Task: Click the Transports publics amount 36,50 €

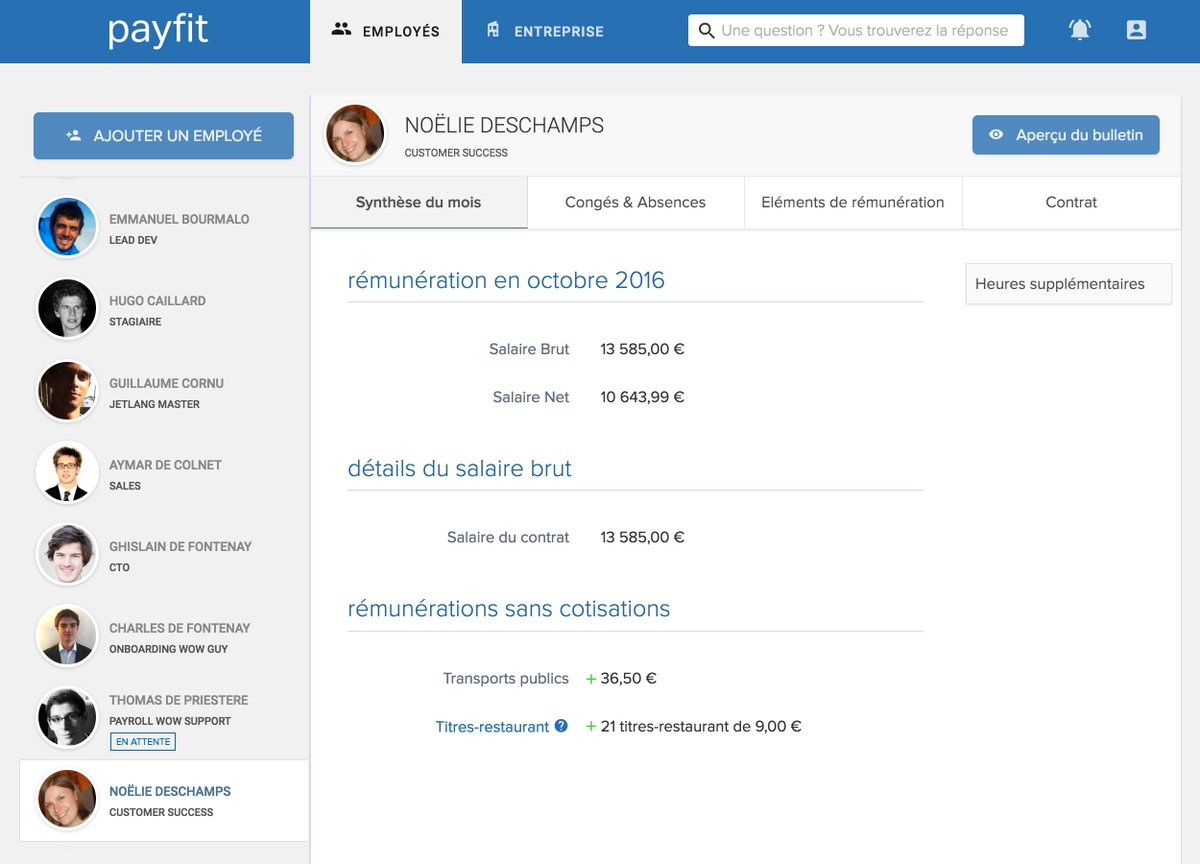Action: [x=628, y=678]
